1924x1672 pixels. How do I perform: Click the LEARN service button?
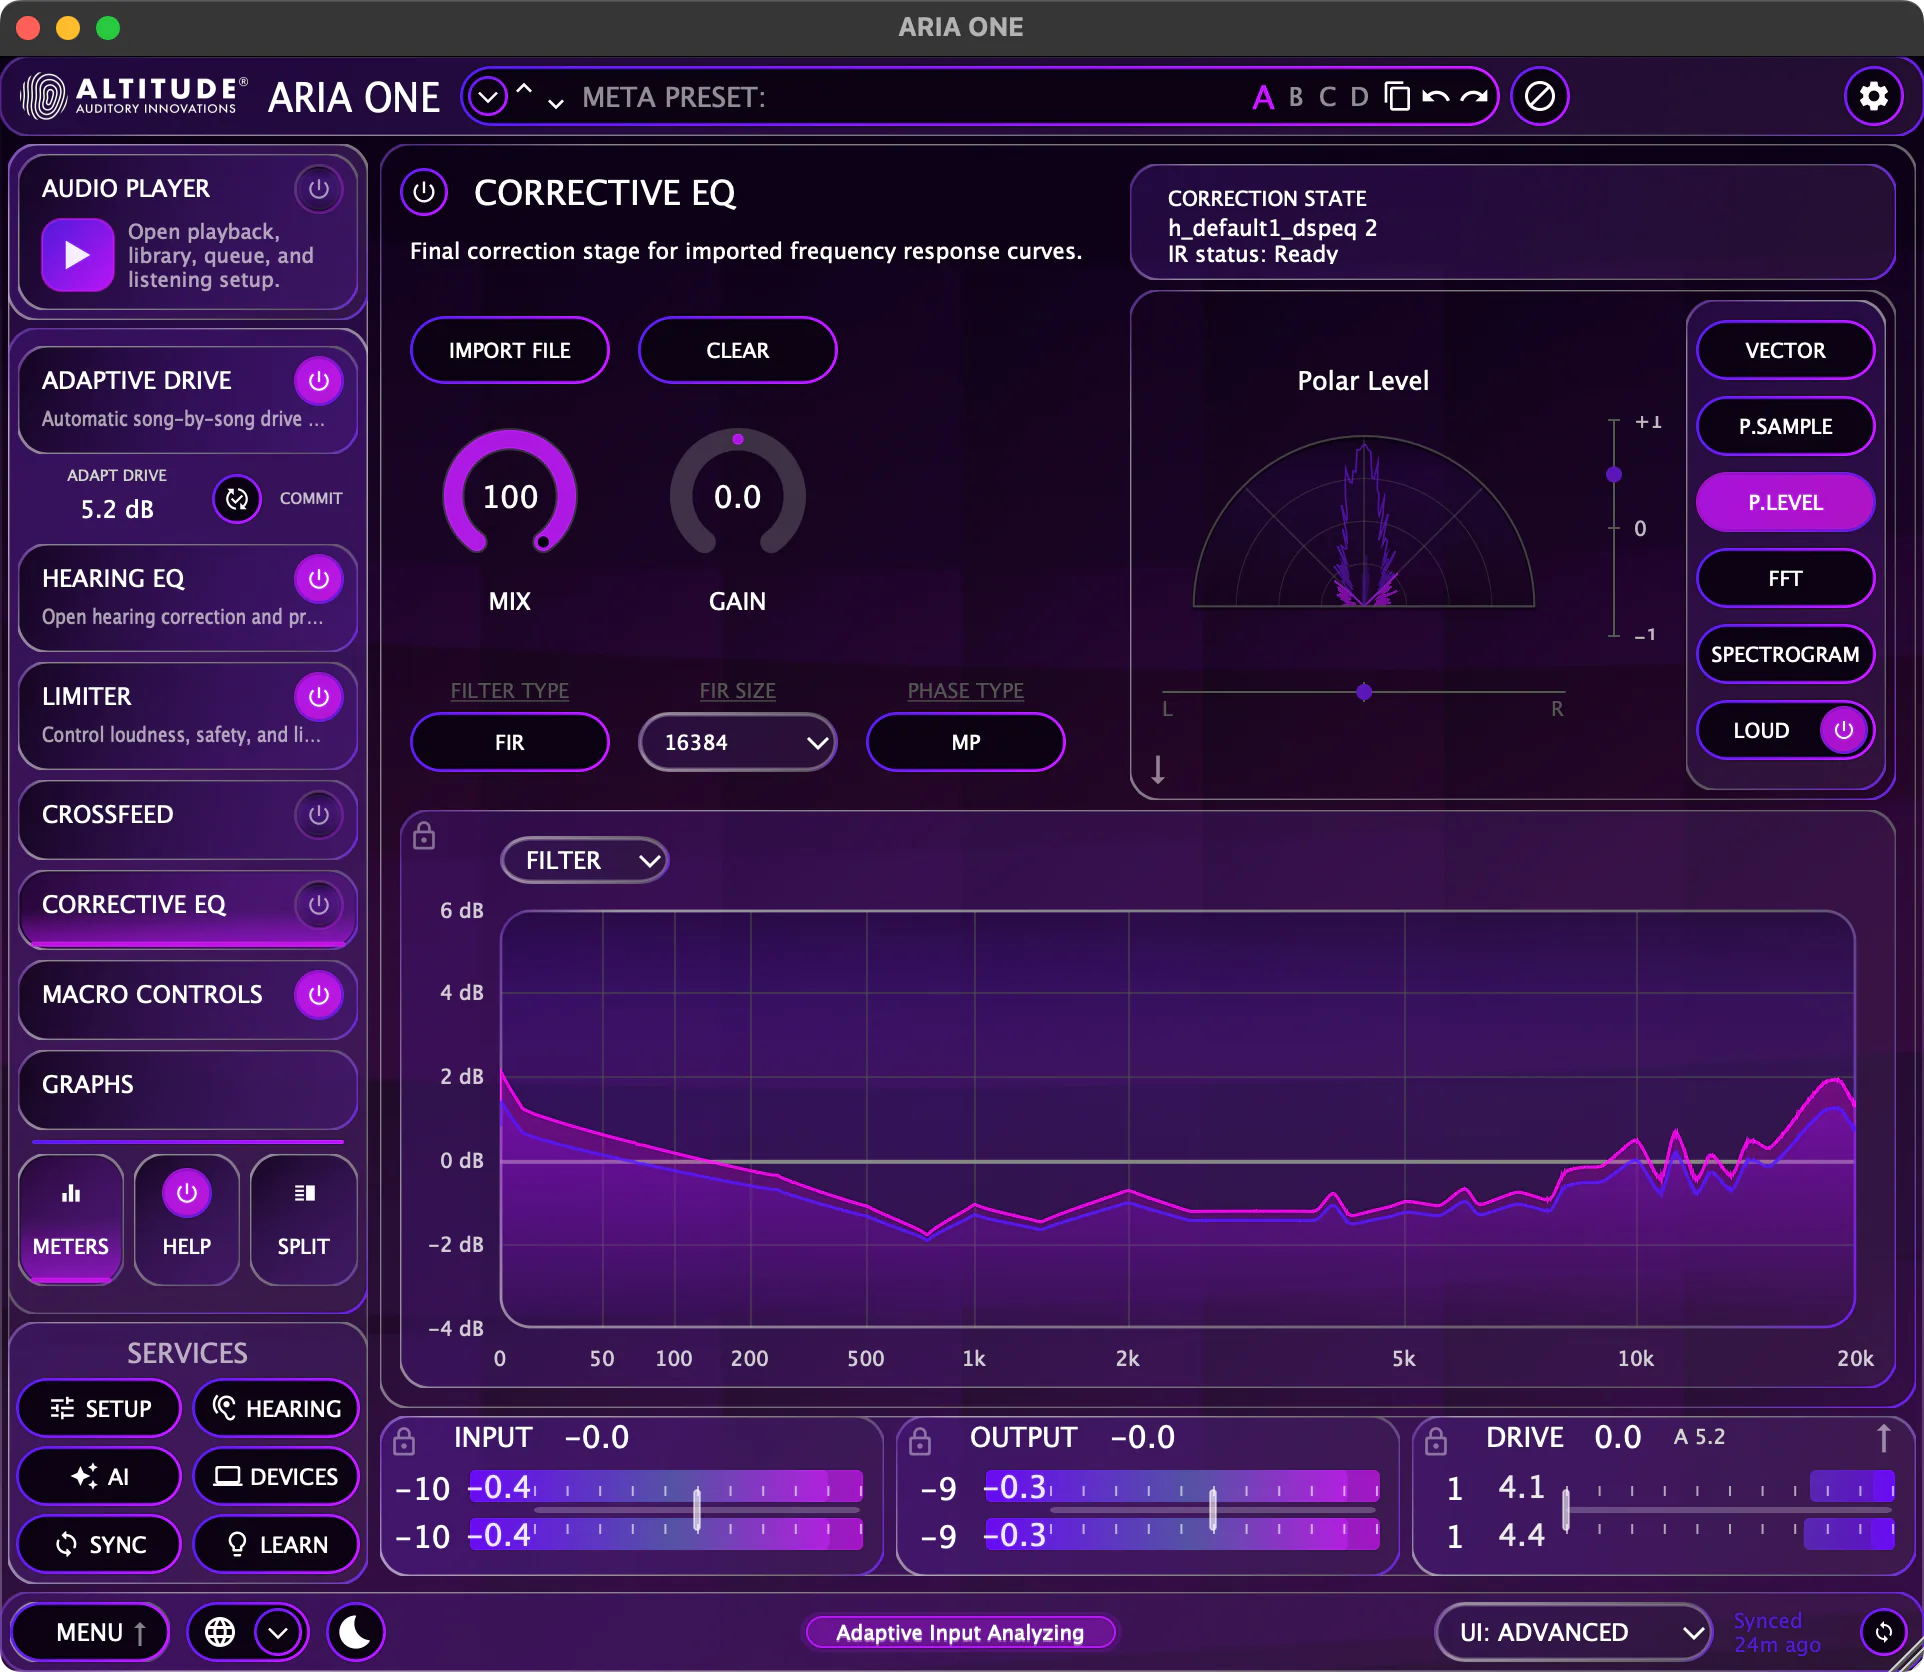pos(276,1544)
